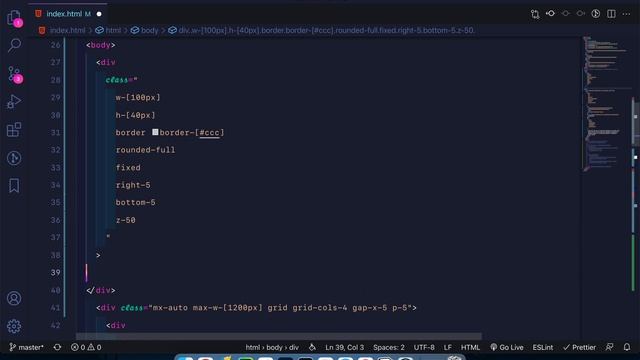Click index.html in the breadcrumb

point(67,30)
